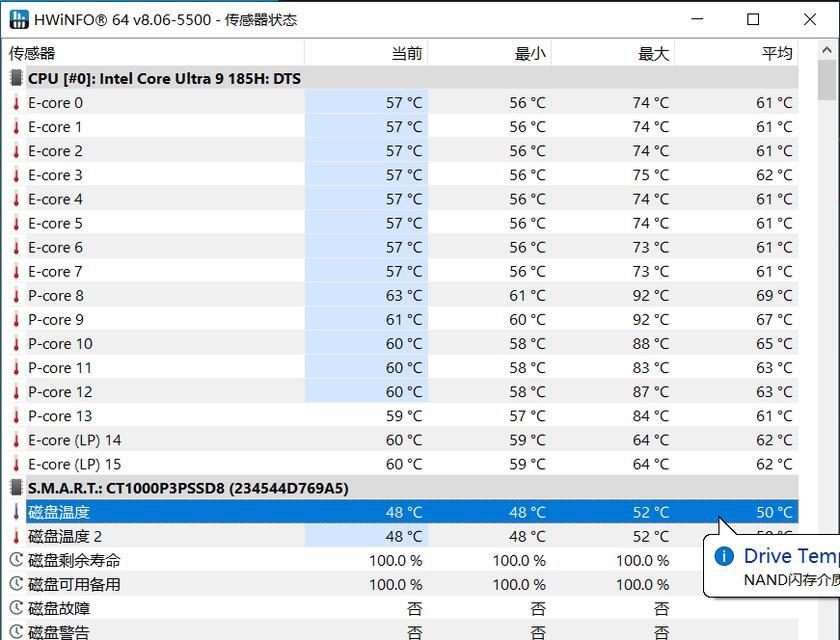Click the 磁盘警告 row label
Screen dimensions: 840x640
pos(59,633)
